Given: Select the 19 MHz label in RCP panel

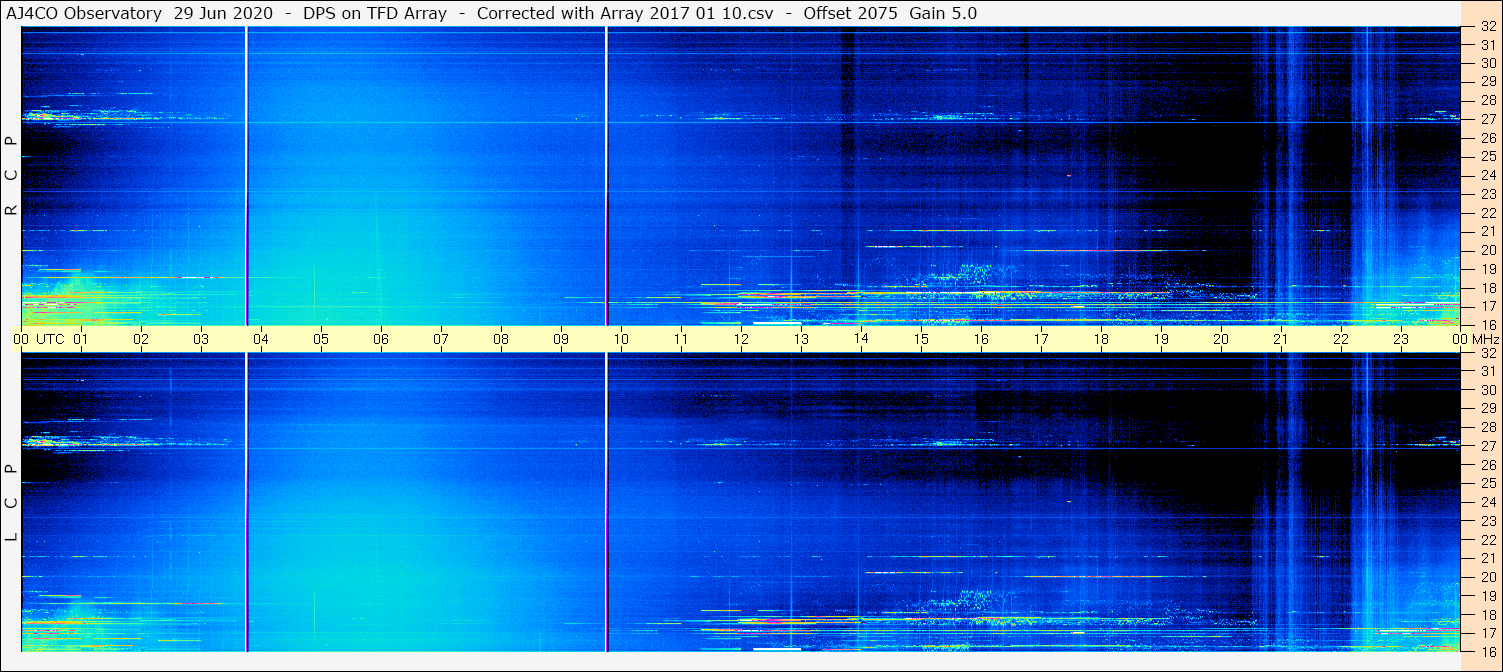Looking at the screenshot, I should (1487, 269).
